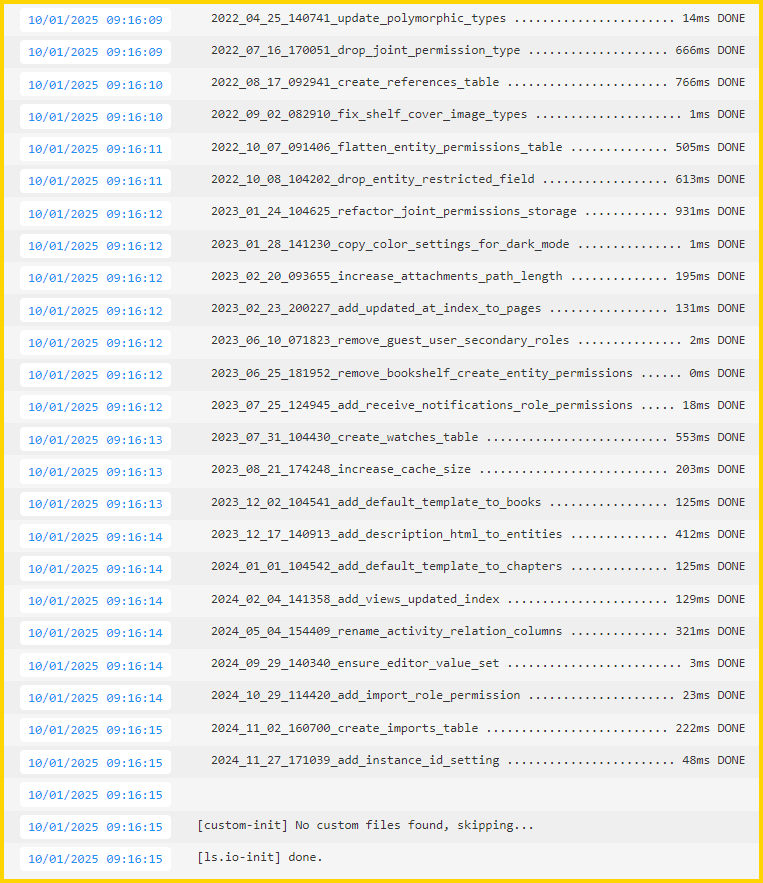Click the create_watches_table migration entry
The height and width of the screenshot is (883, 763).
coord(477,438)
